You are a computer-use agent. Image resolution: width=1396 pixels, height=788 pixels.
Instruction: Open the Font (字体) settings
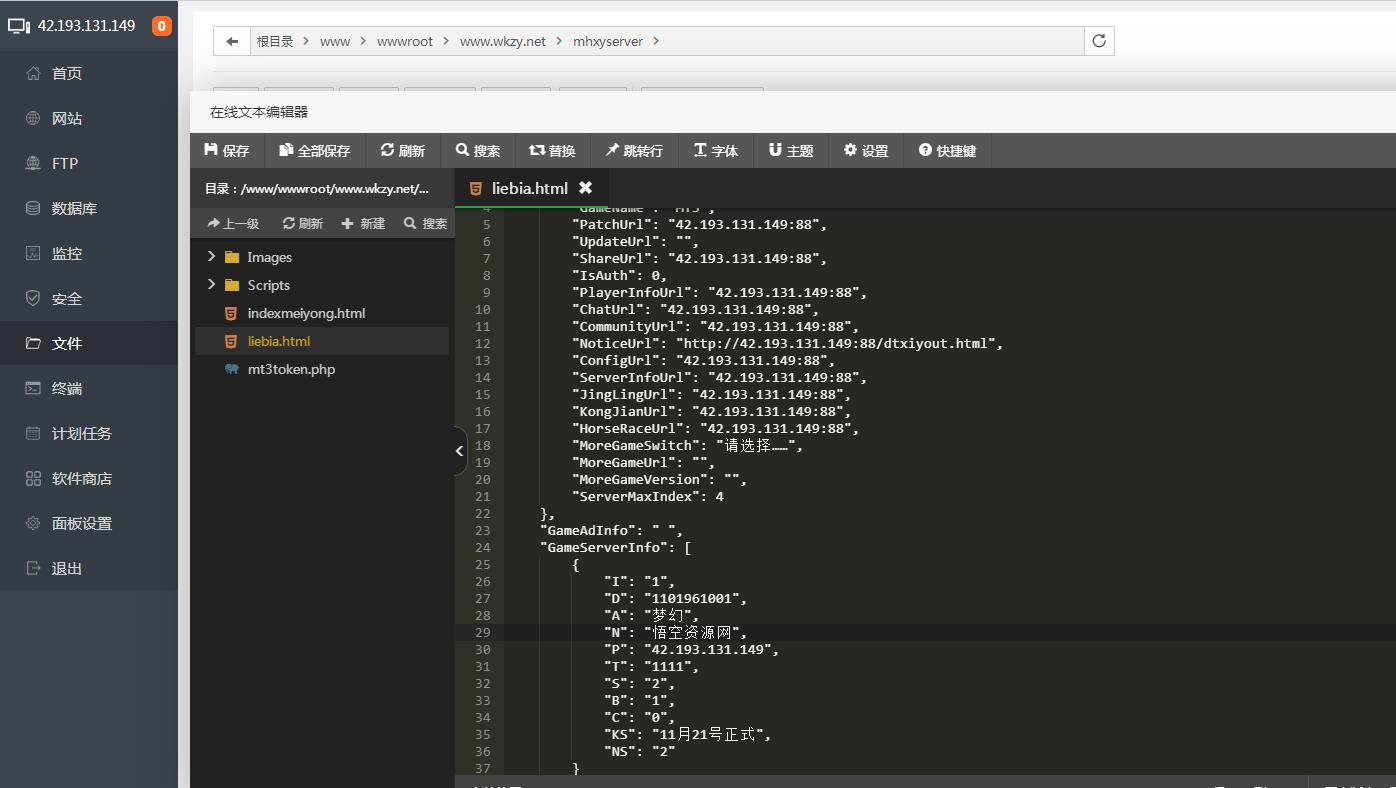(x=715, y=150)
